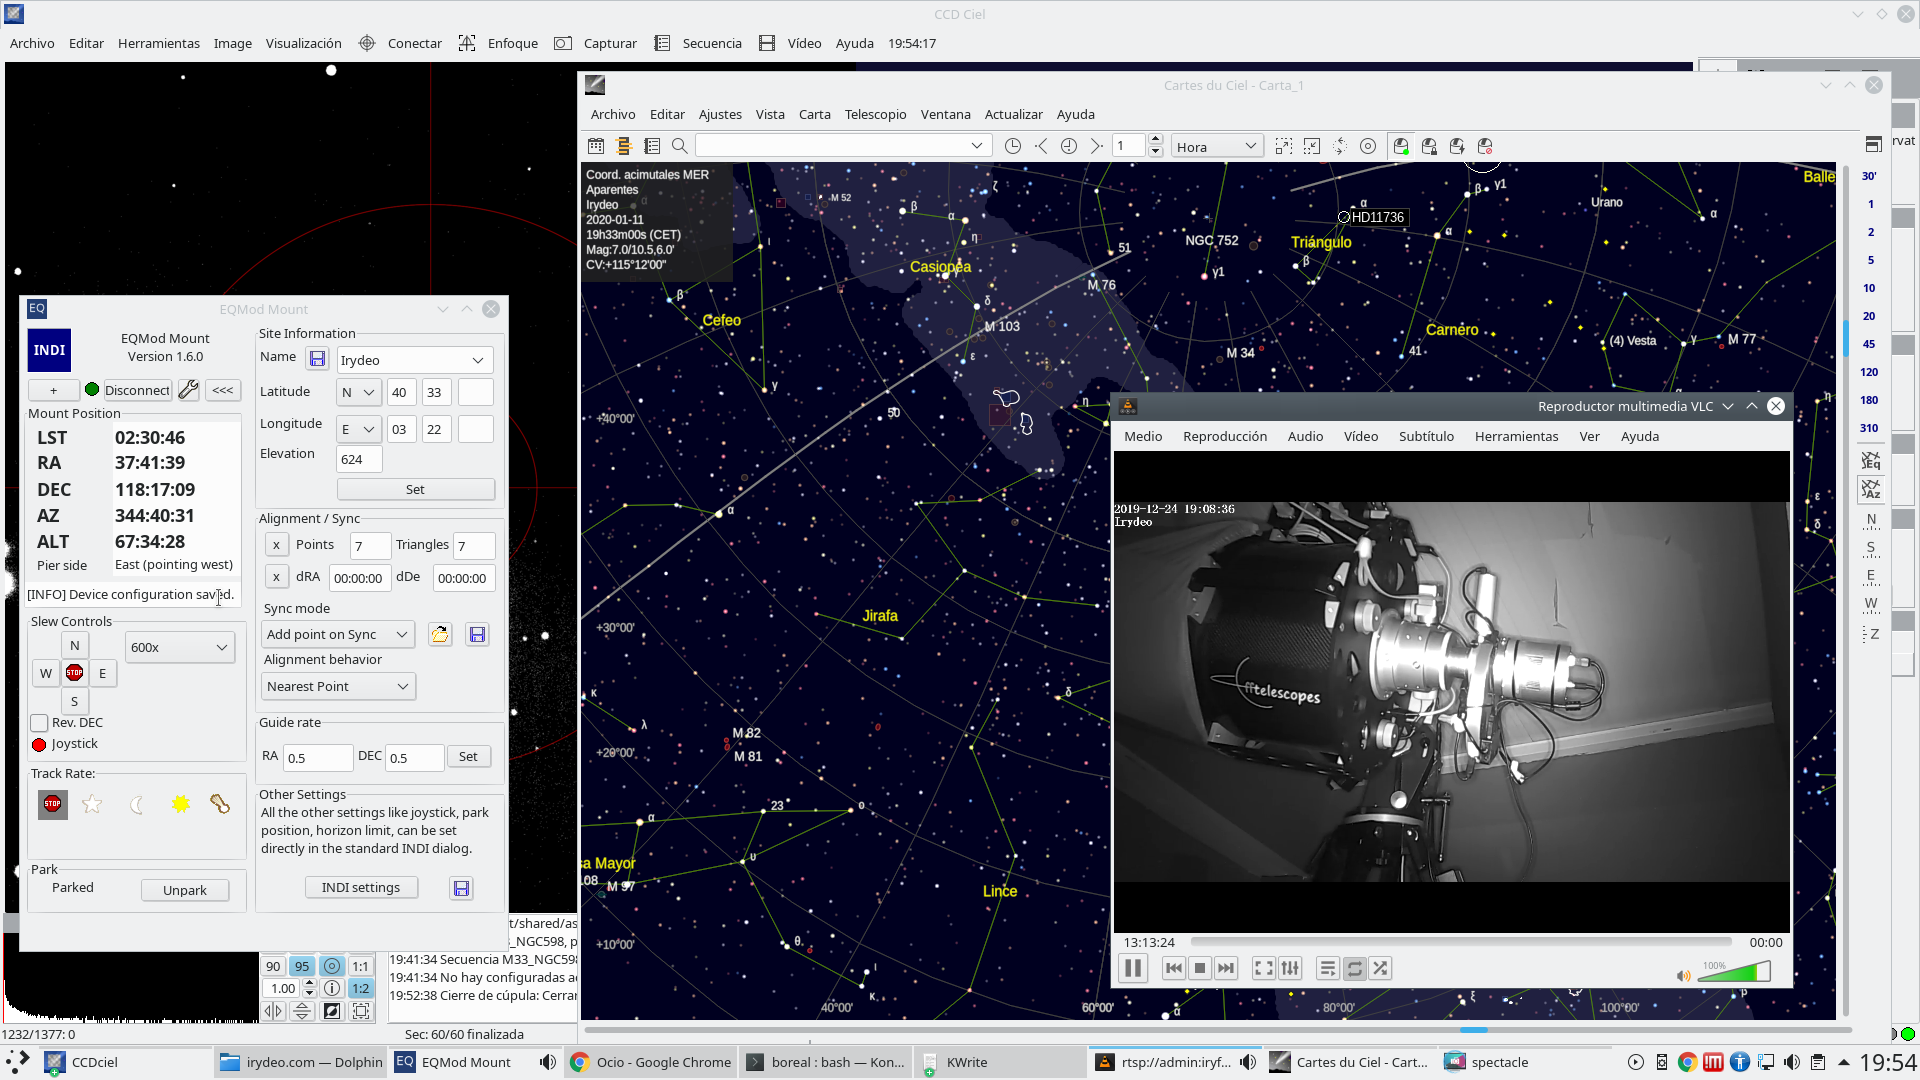1920x1080 pixels.
Task: Switch to equatorial coordinates Eq icon
Action: pos(1871,461)
